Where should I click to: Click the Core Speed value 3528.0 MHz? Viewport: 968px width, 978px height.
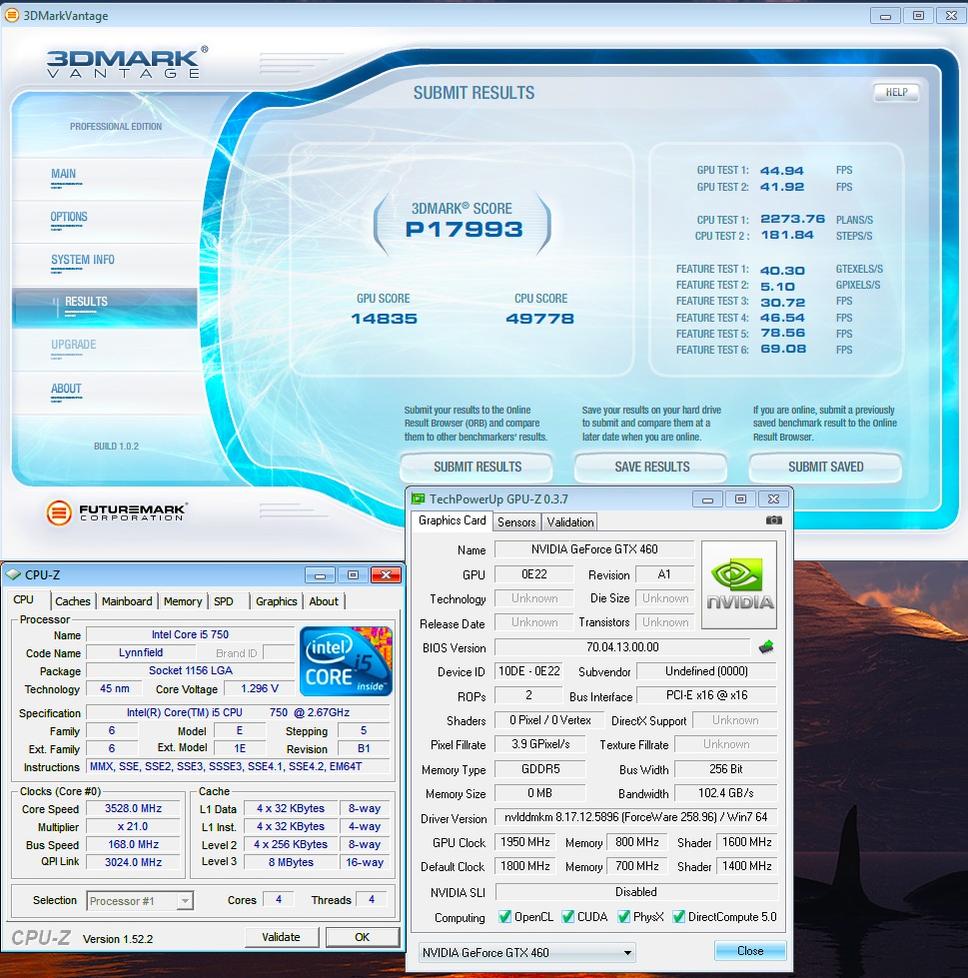pos(133,808)
